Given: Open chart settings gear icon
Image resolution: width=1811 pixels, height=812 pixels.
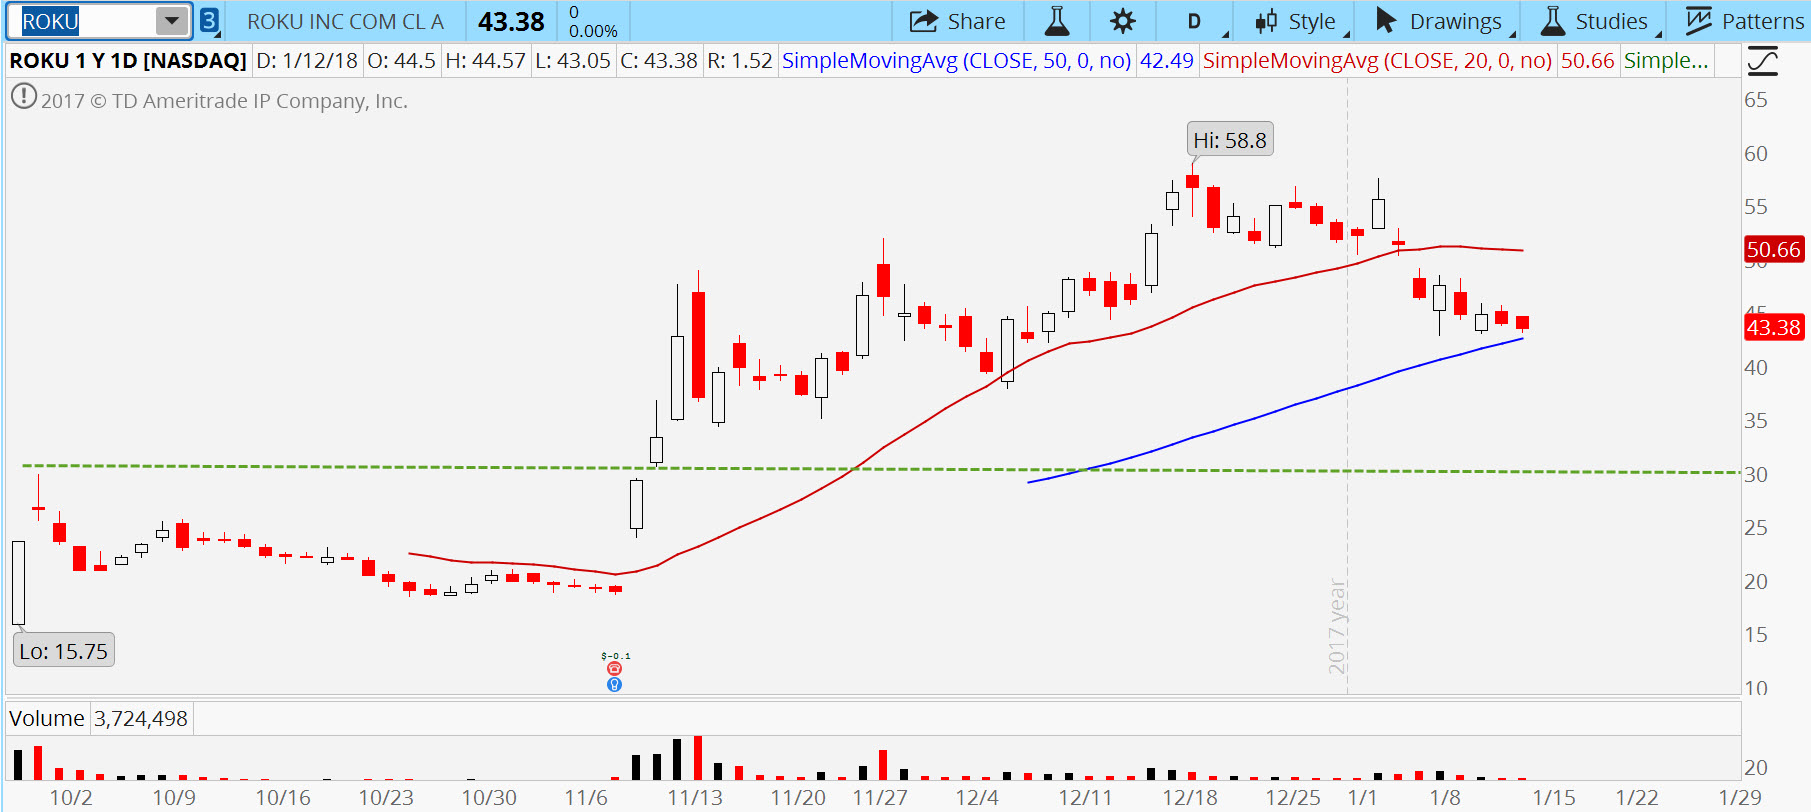Looking at the screenshot, I should click(1123, 21).
